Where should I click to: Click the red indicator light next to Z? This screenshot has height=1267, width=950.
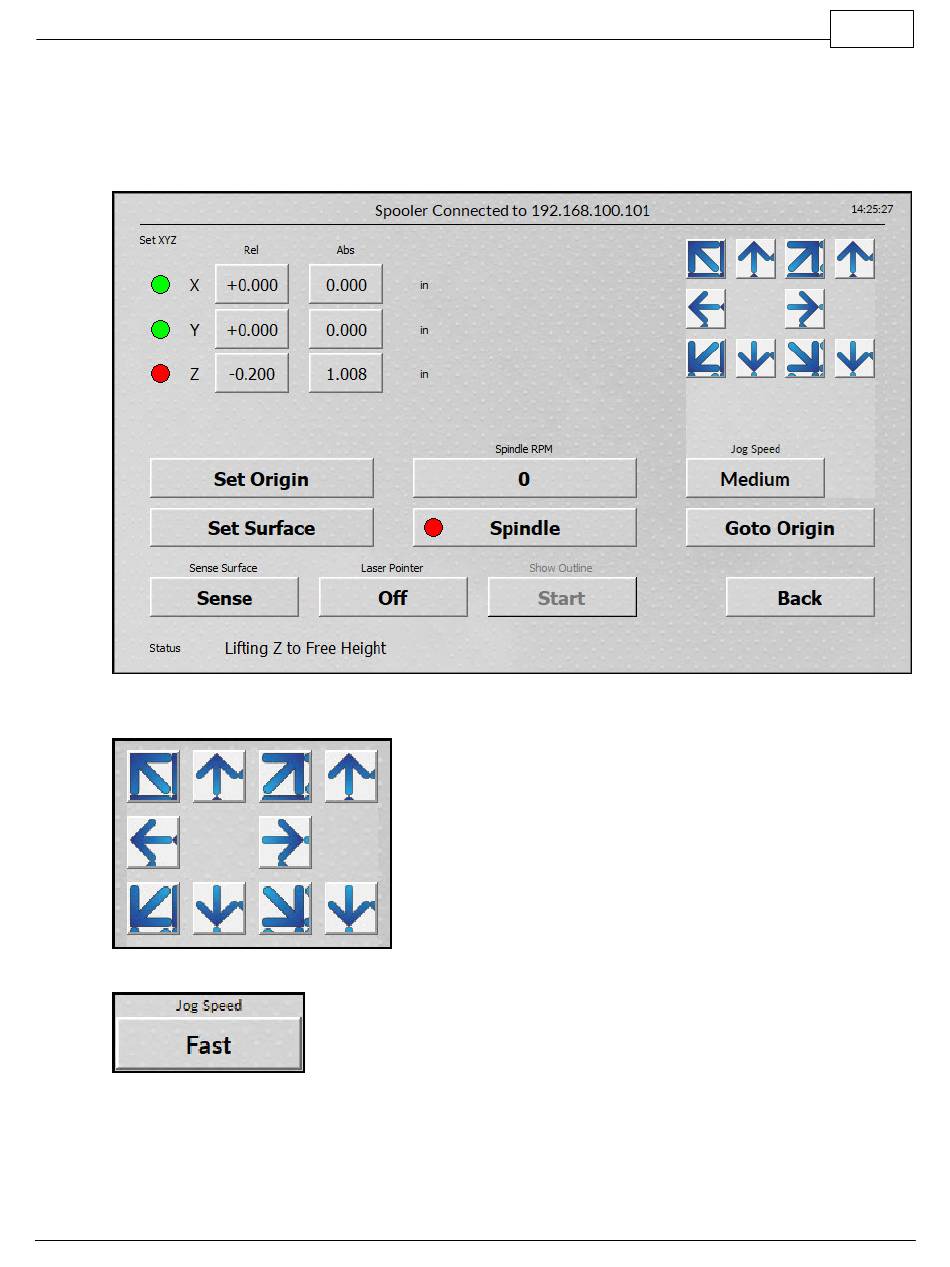pos(160,374)
